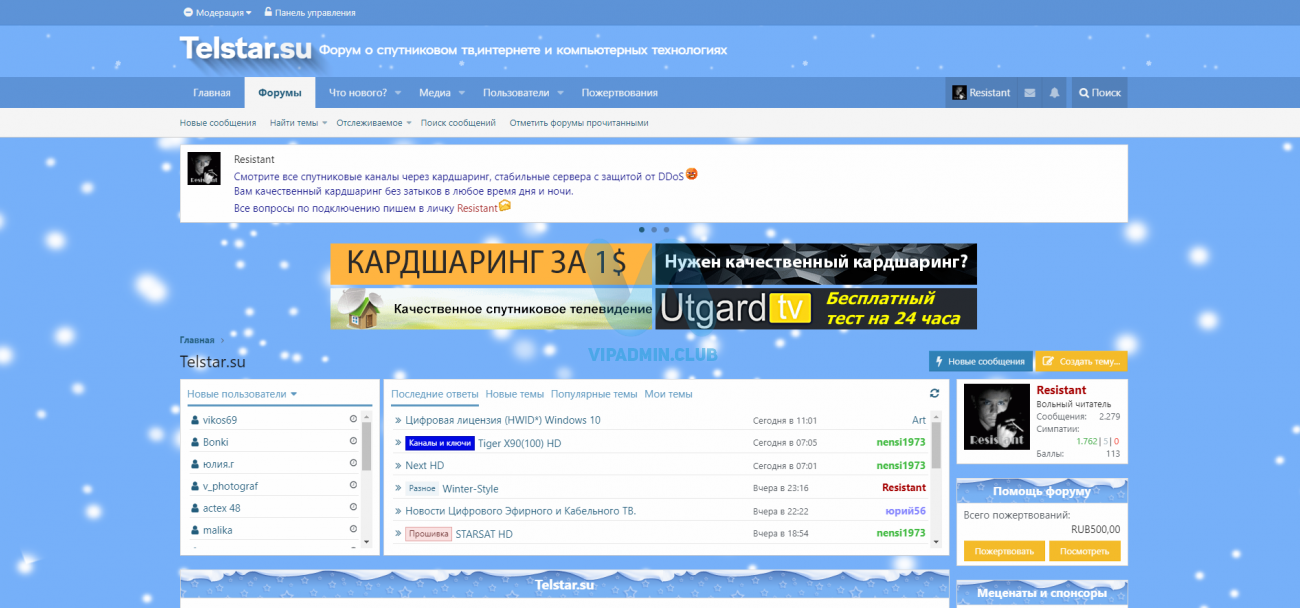Open the large Resistant profile picture
Image resolution: width=1300 pixels, height=608 pixels.
coord(996,417)
